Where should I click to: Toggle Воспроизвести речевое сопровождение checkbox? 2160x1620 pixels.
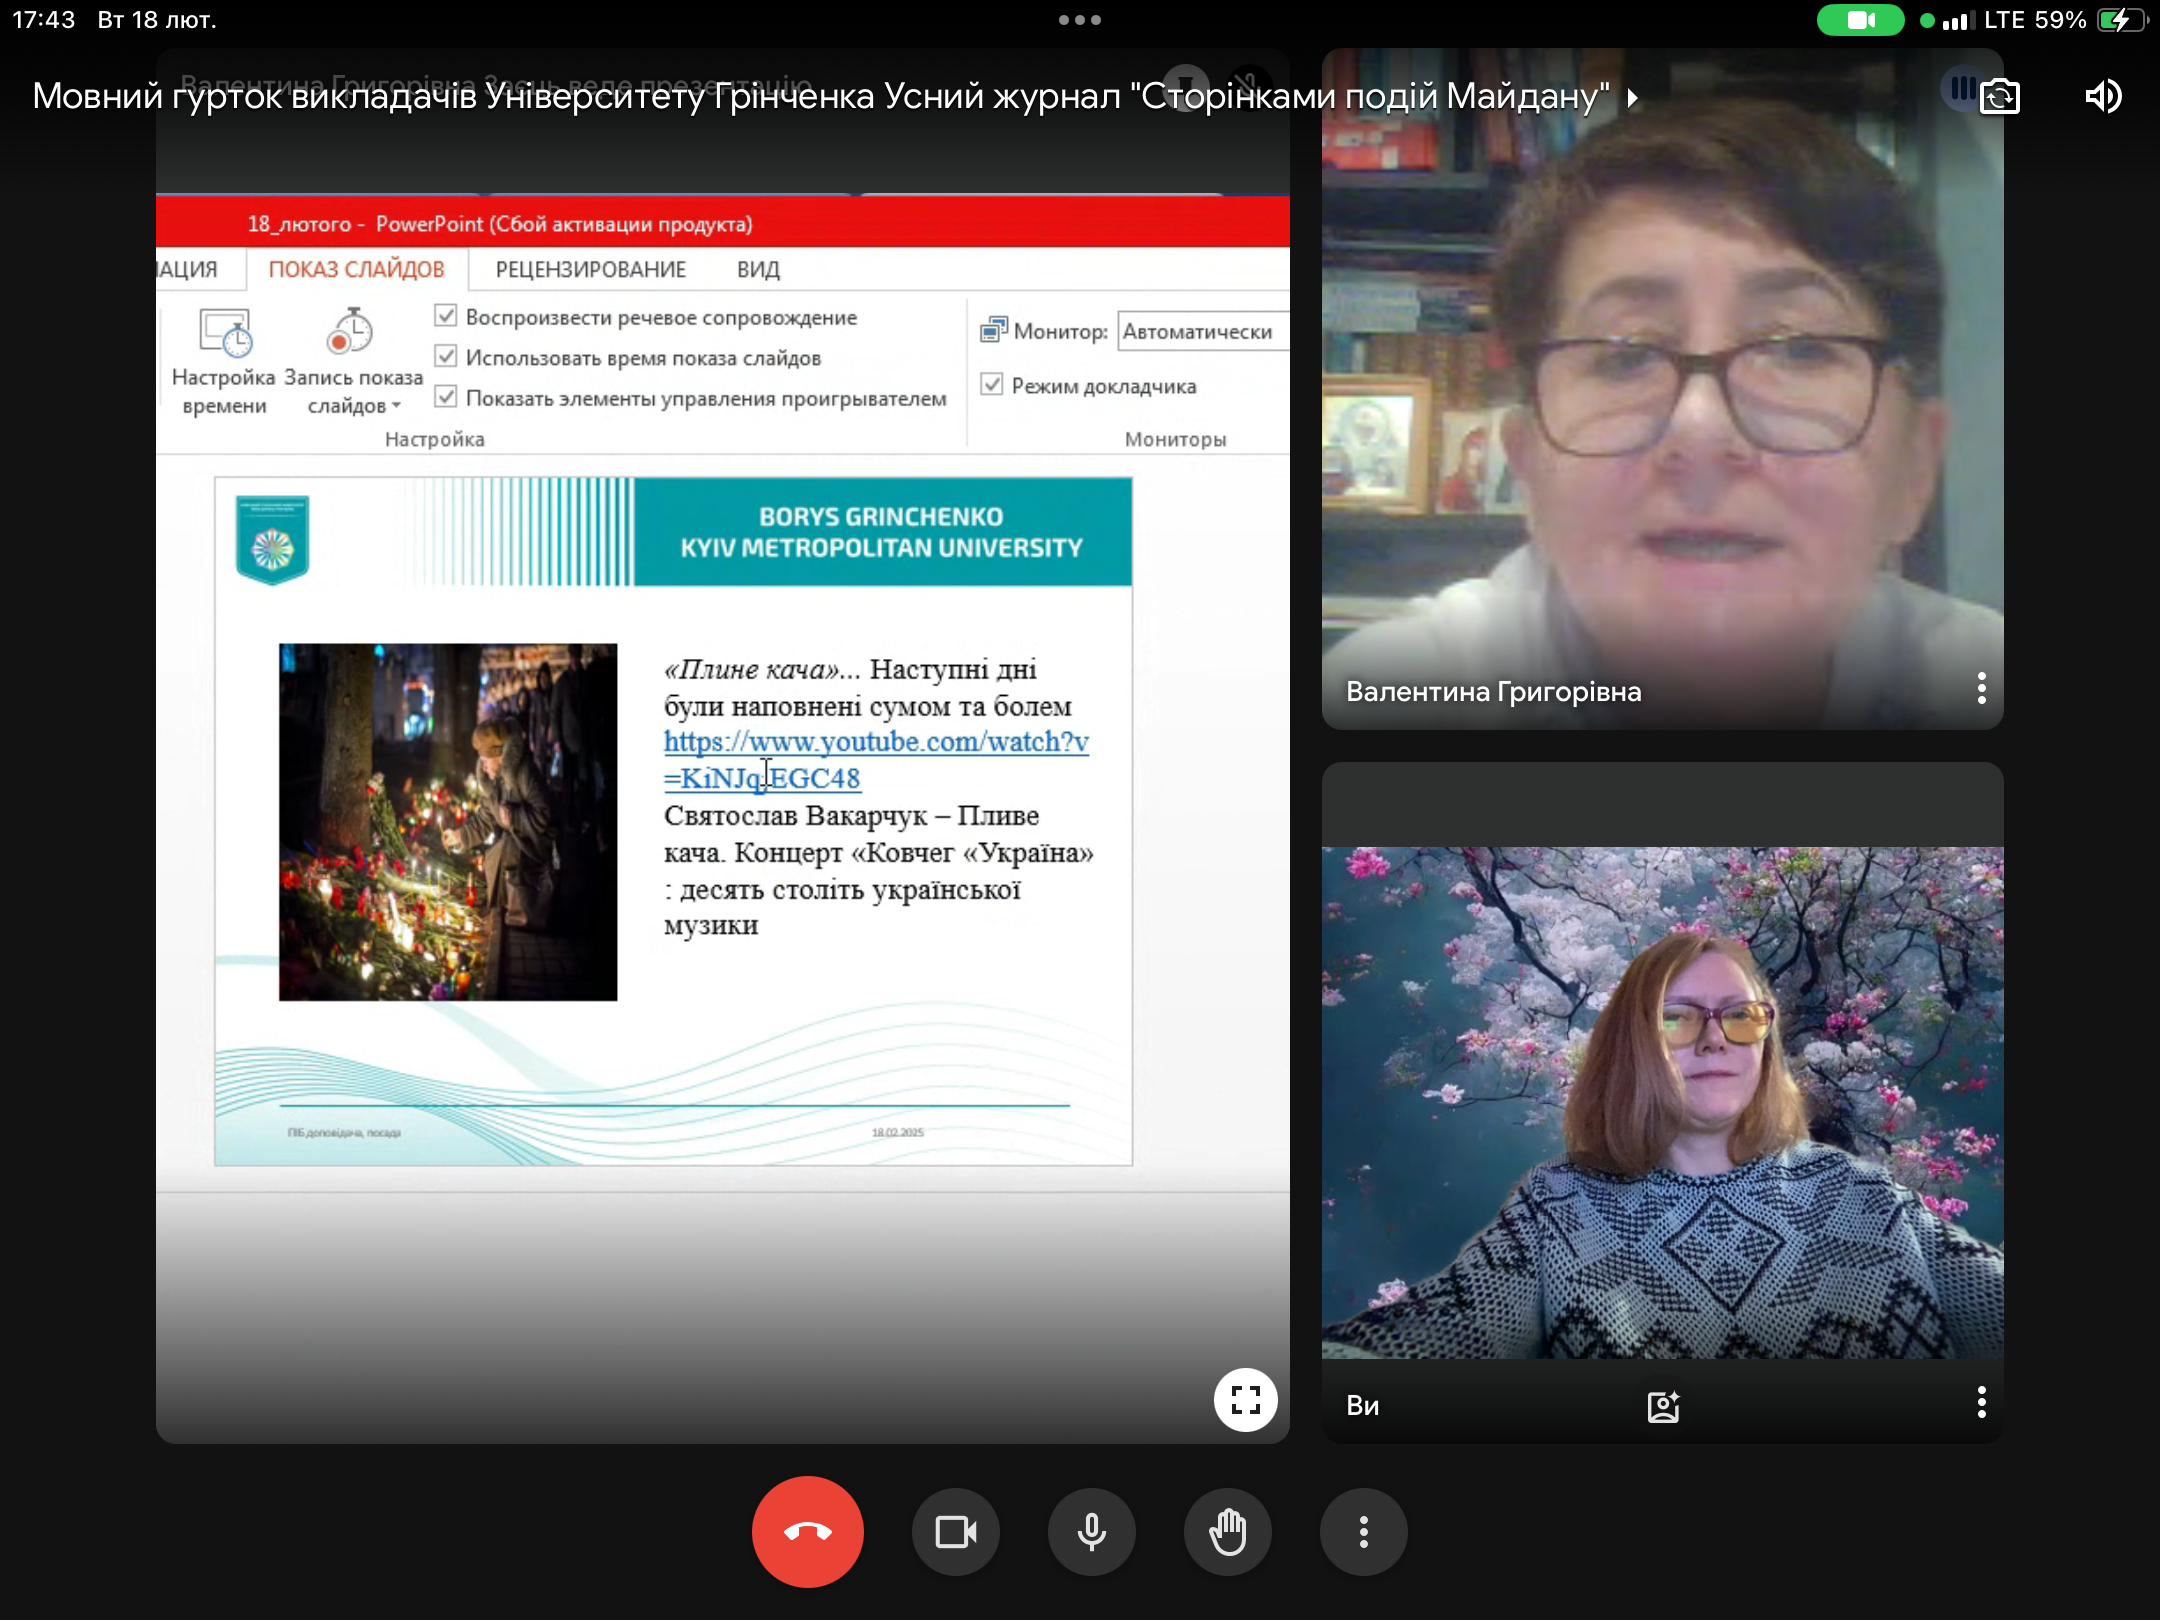pos(446,317)
